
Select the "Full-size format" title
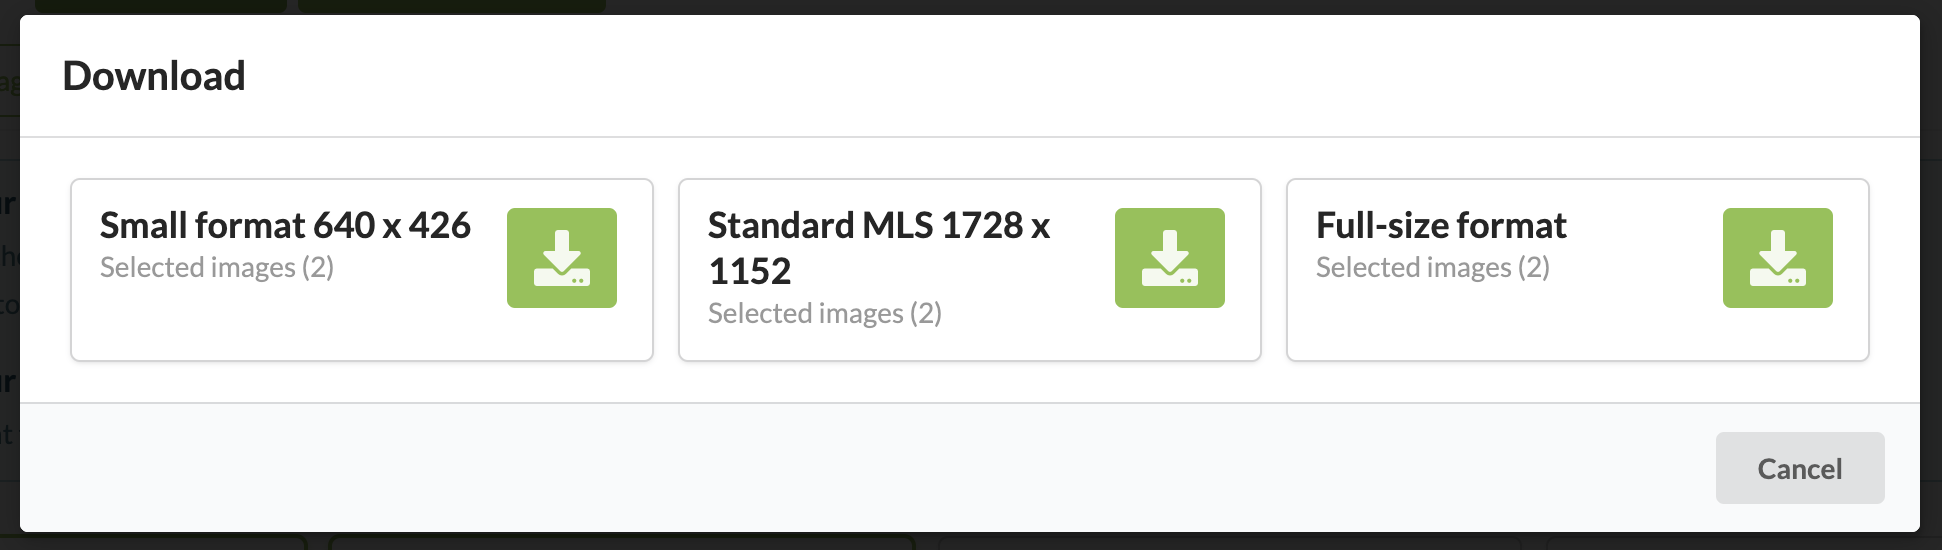1441,226
